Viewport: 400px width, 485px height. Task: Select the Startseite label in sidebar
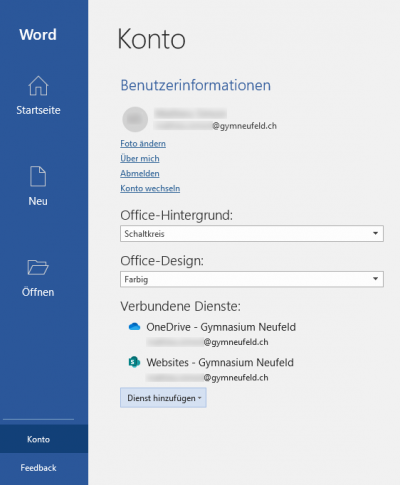tap(38, 110)
